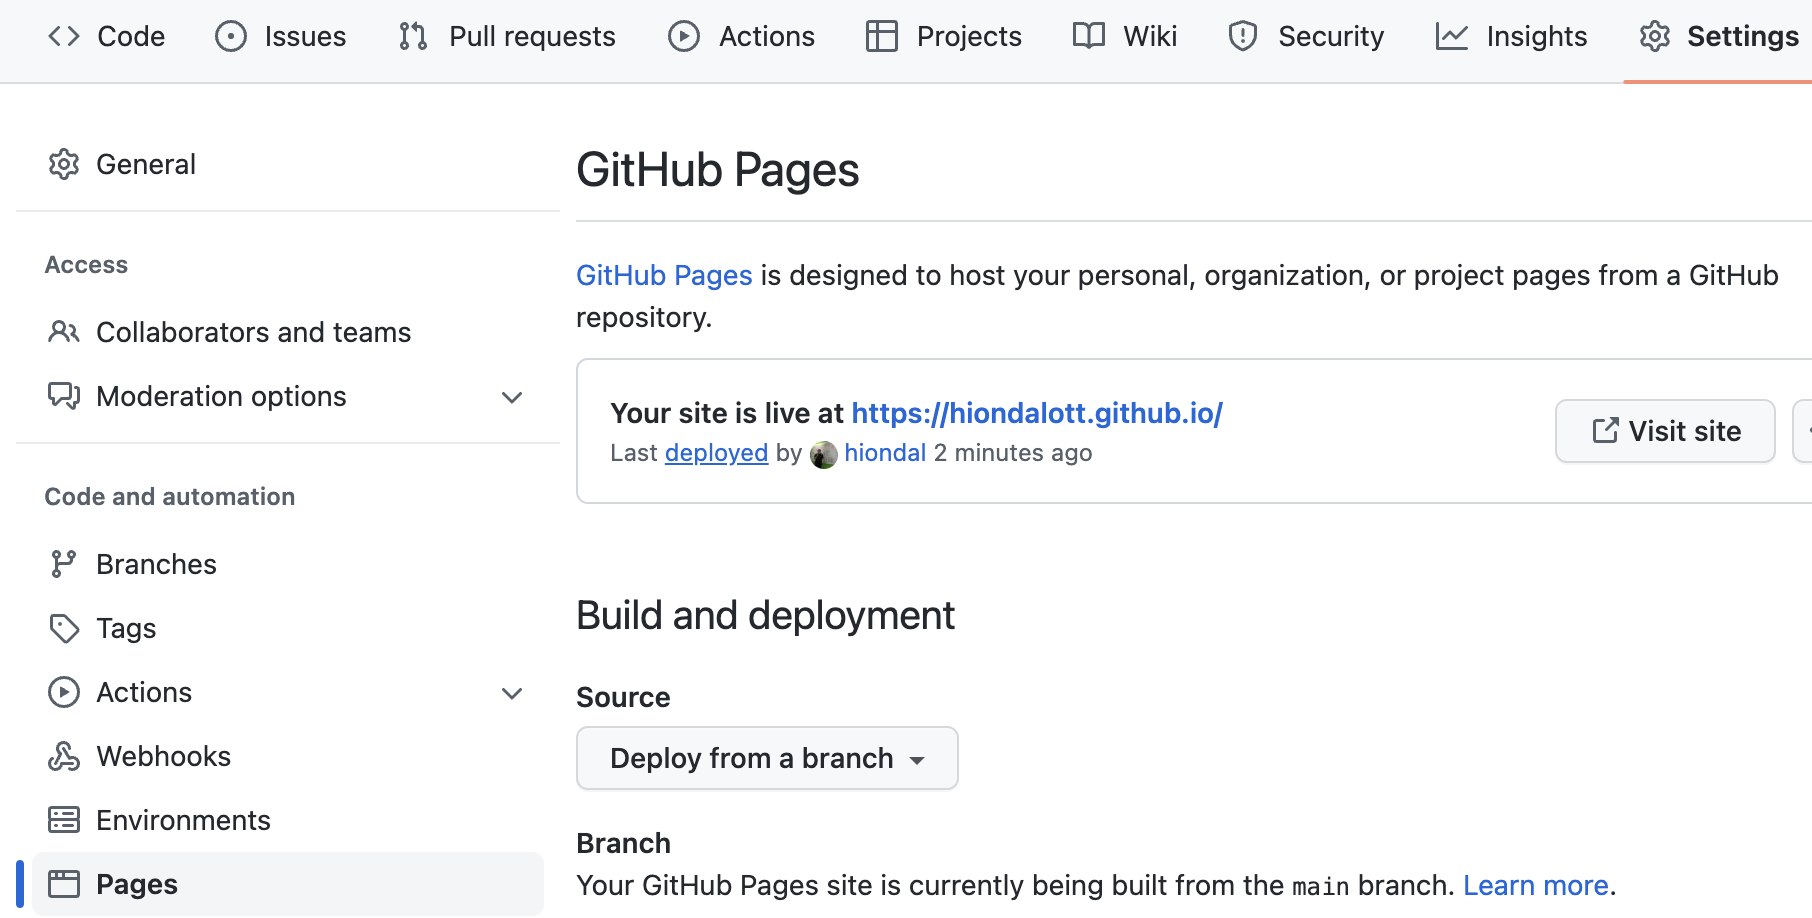Screen dimensions: 1812x918
Task: Click the Environments server icon
Action: pos(64,820)
